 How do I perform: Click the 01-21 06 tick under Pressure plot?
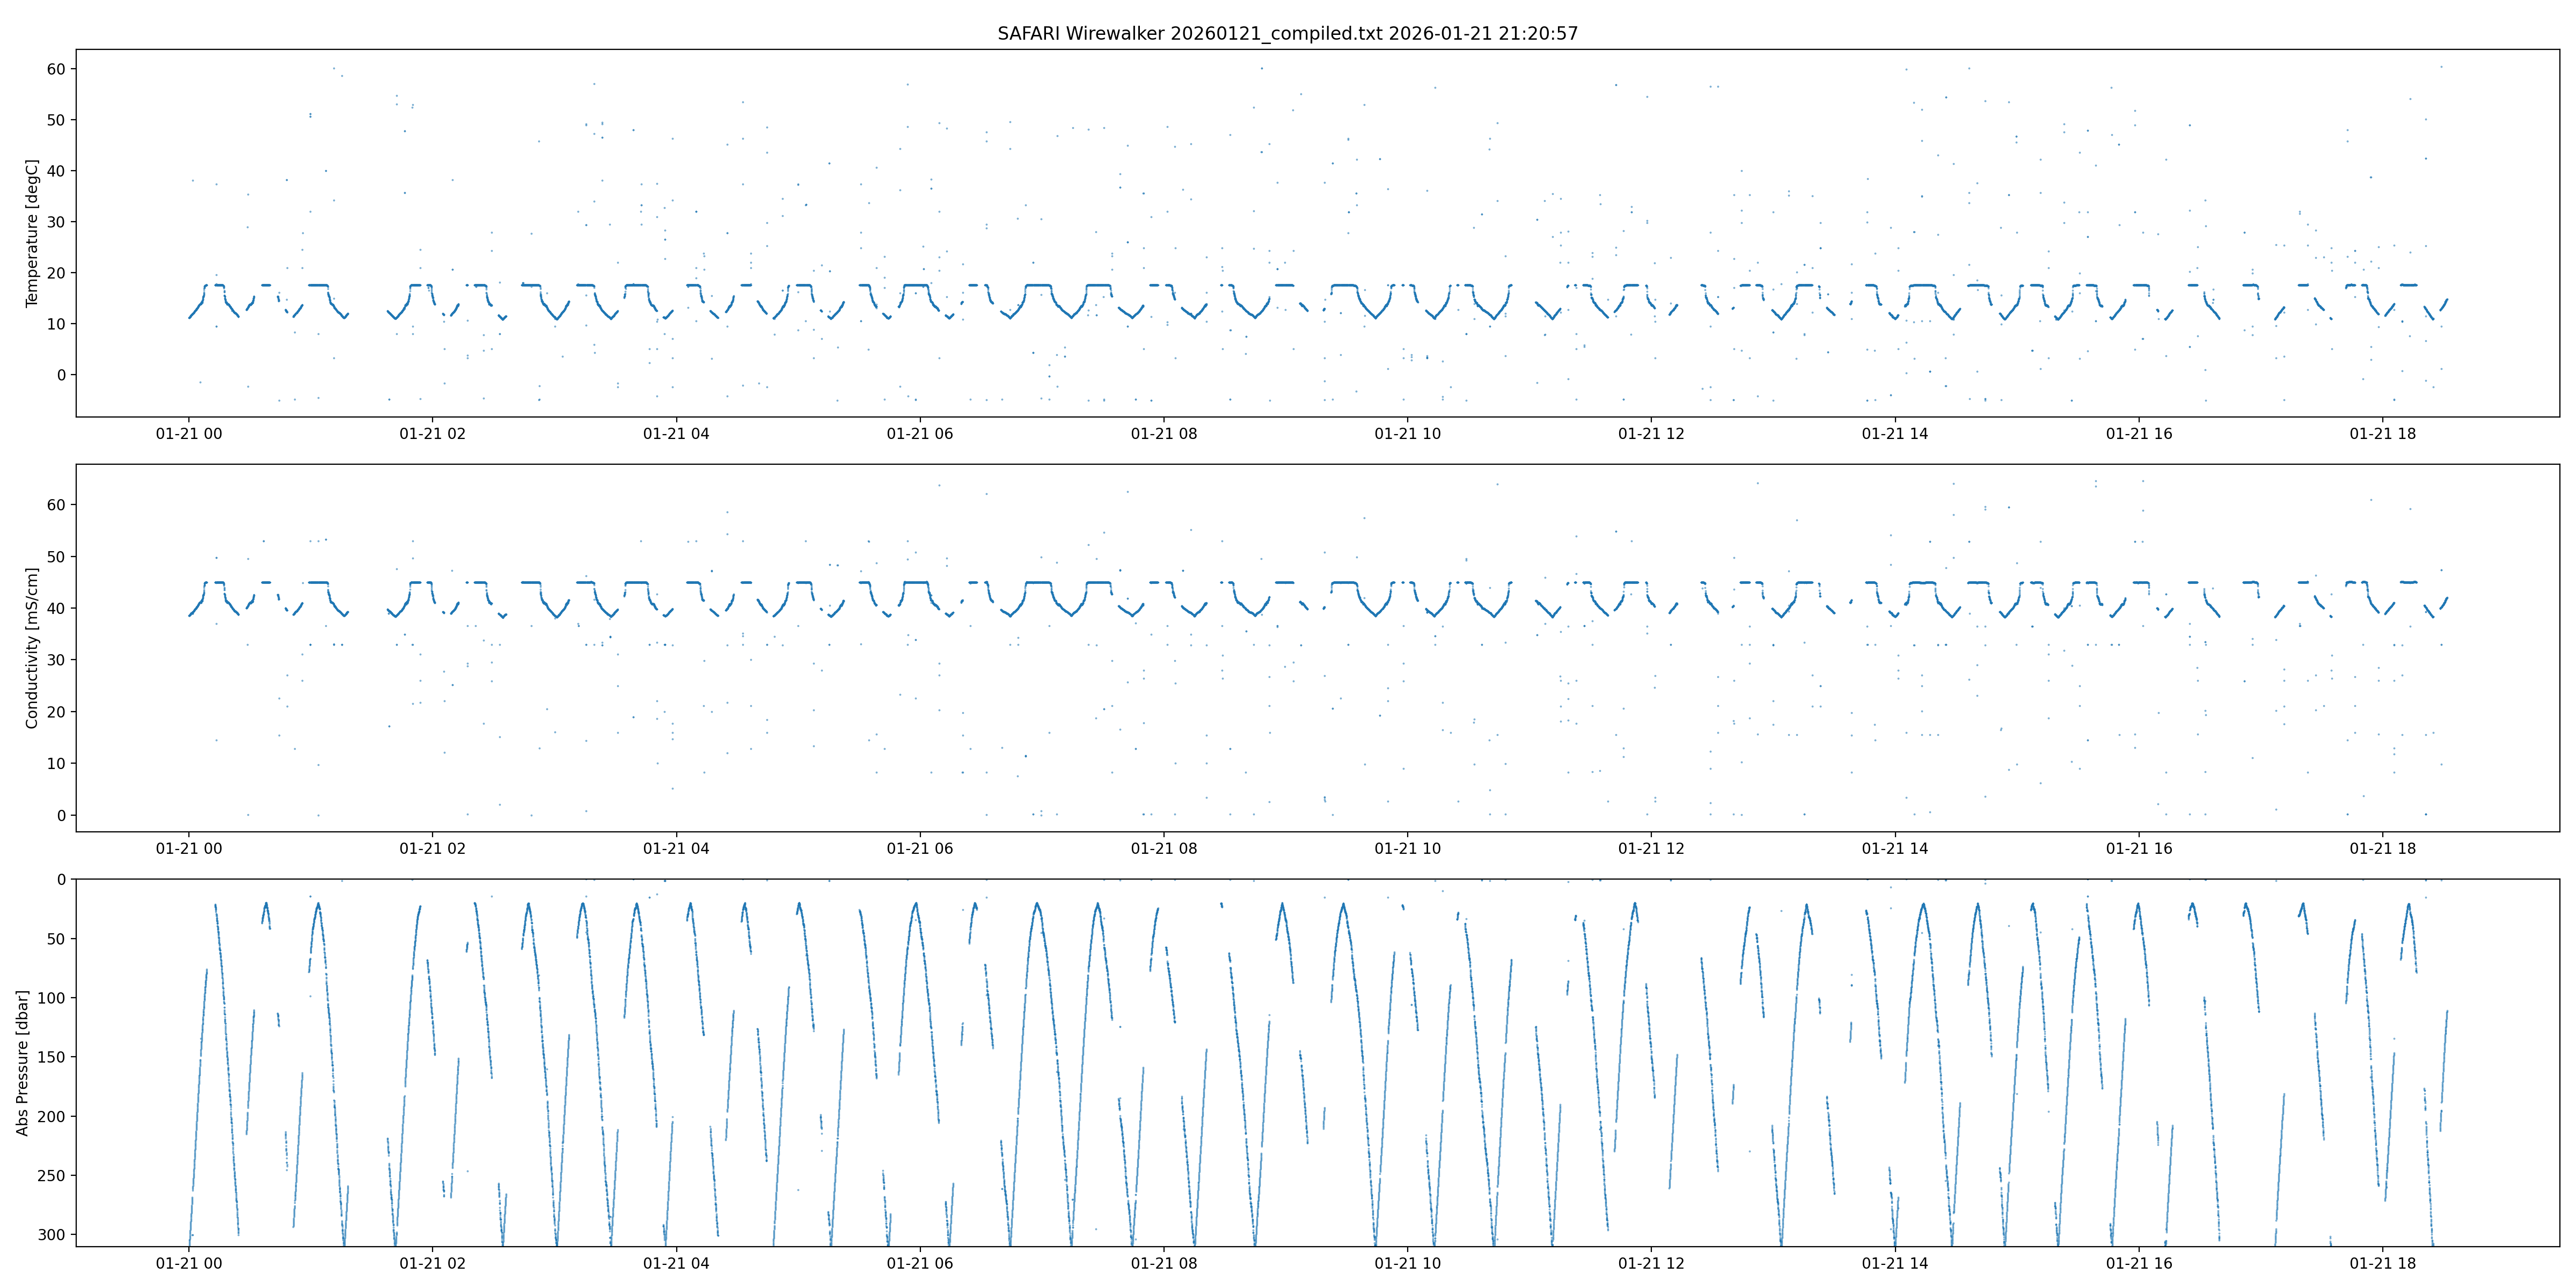(x=920, y=1263)
